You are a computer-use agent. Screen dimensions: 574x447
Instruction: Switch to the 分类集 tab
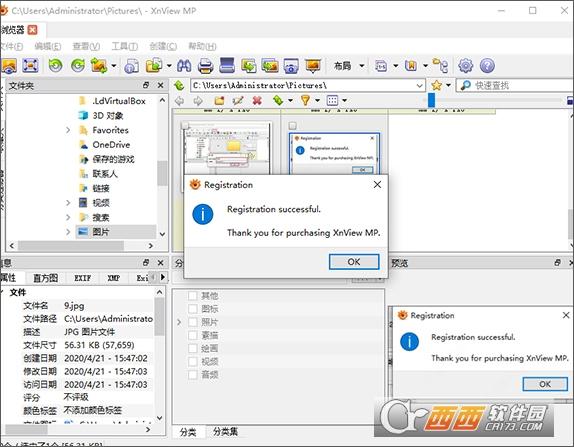point(226,432)
